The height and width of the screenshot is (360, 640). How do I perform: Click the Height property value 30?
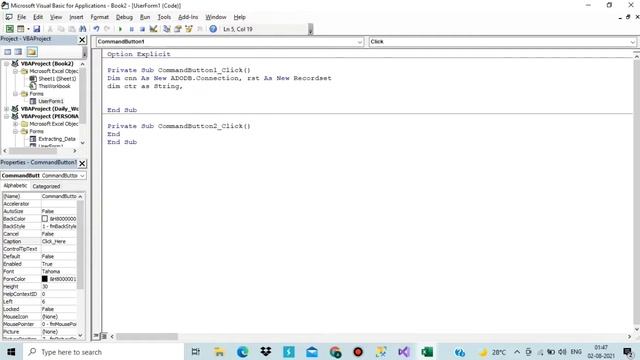[x=58, y=287]
